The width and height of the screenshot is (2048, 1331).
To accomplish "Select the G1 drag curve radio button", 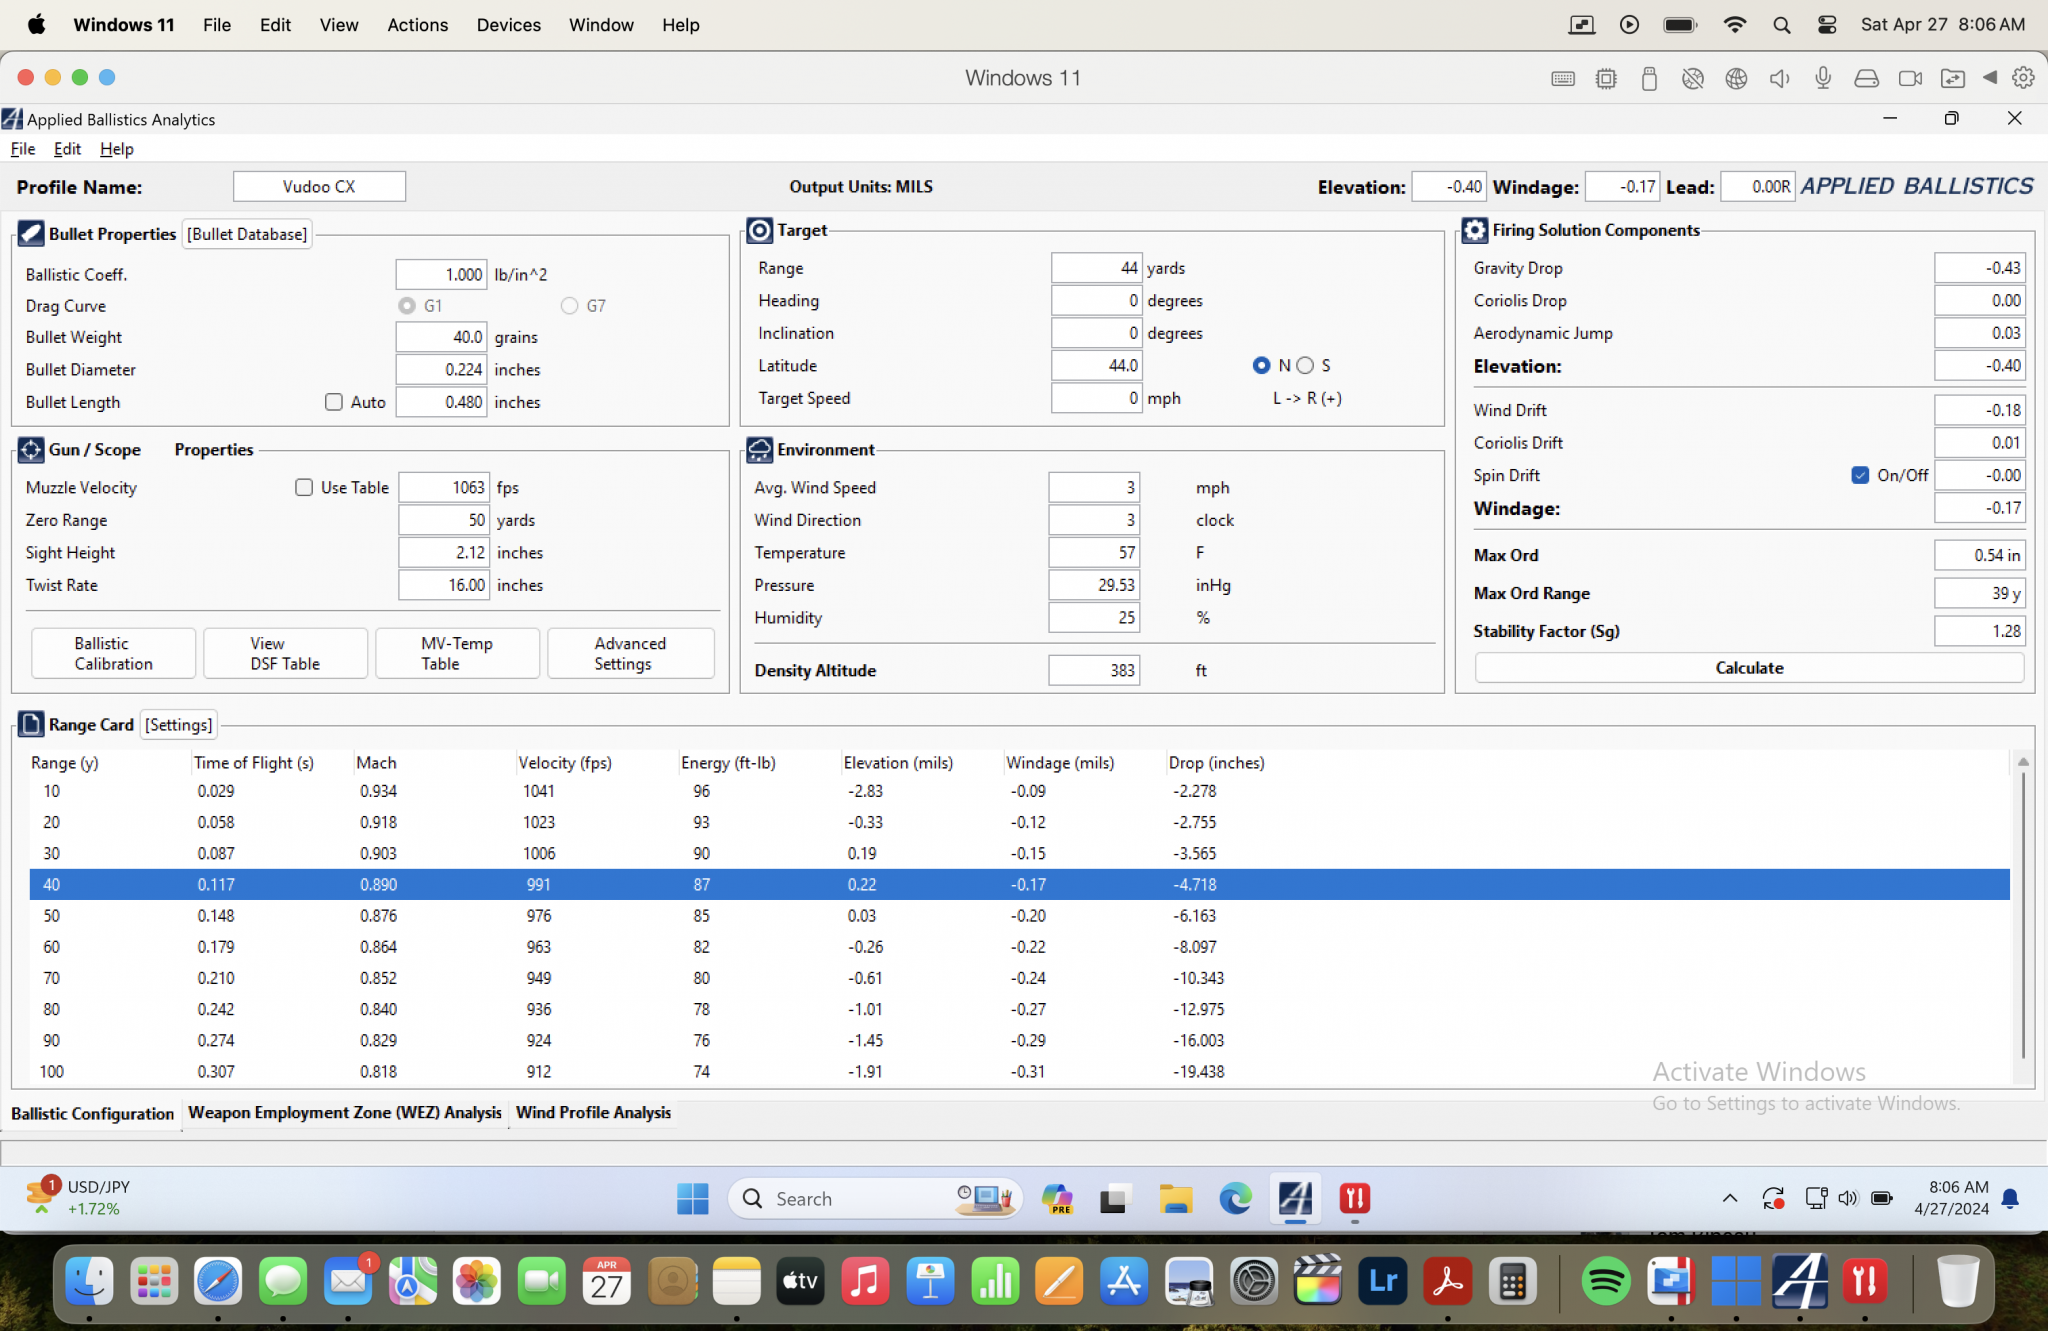I will coord(407,306).
